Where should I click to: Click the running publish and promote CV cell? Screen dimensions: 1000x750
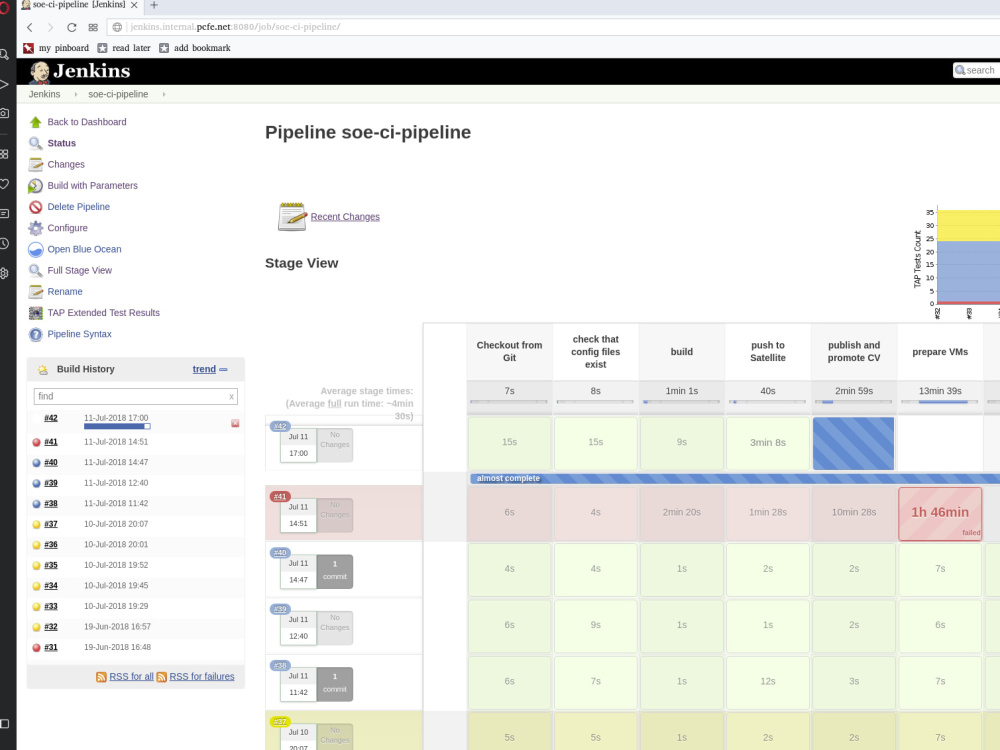[x=853, y=443]
